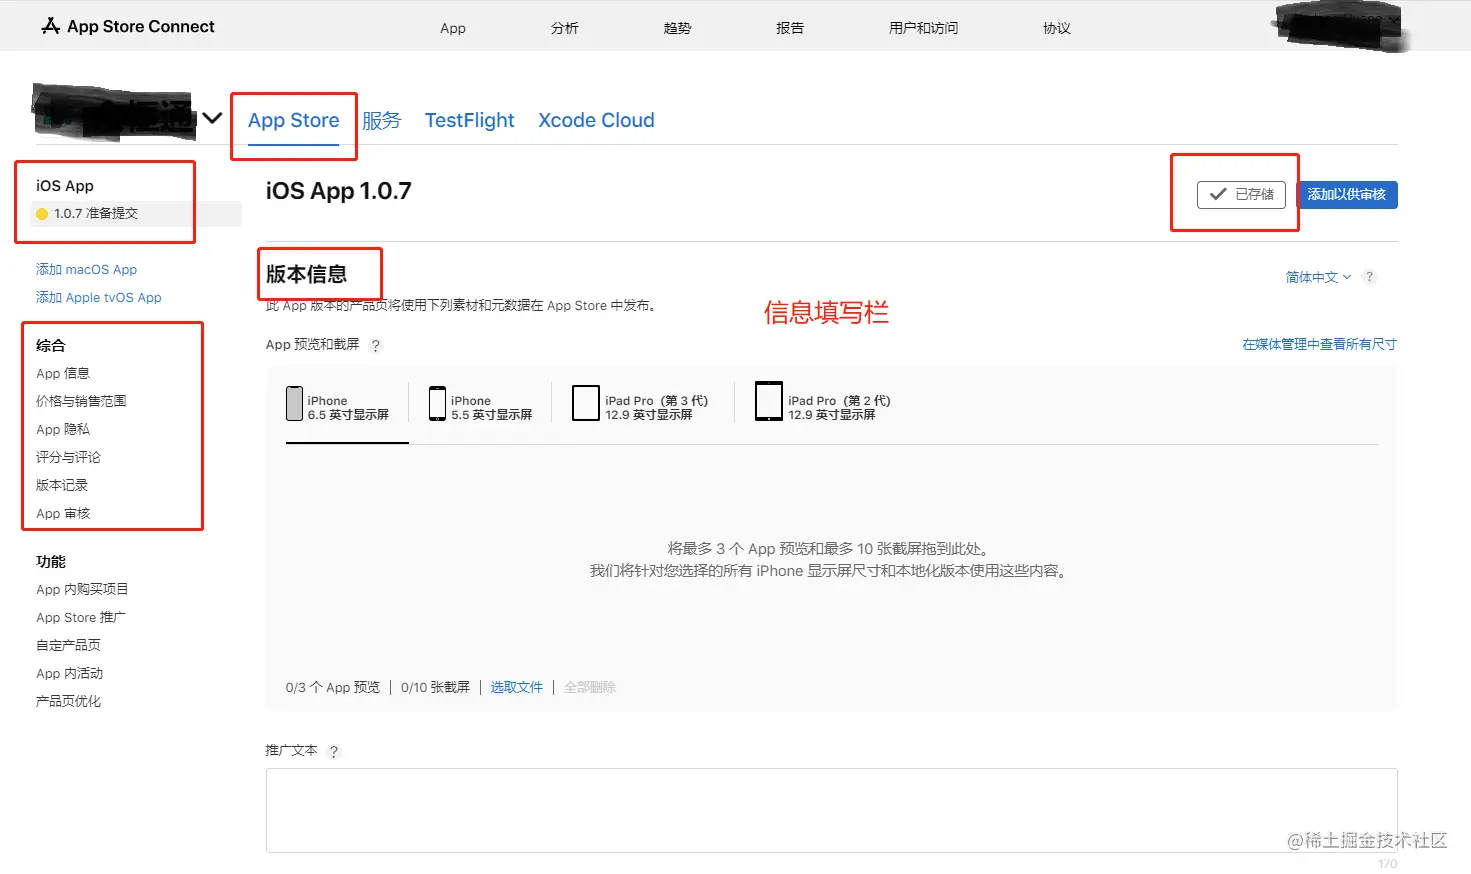Click the 添加 macOS App link

[86, 270]
